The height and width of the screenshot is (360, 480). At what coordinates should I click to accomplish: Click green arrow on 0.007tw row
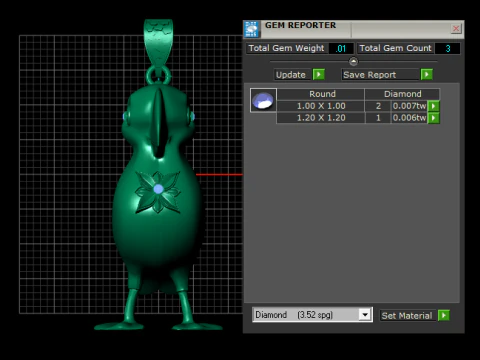434,106
